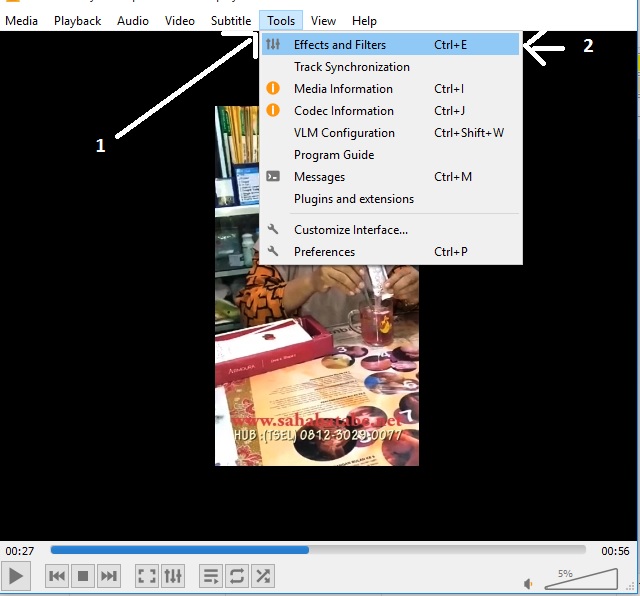The width and height of the screenshot is (640, 596).
Task: Set volume using the volume slider
Action: (581, 579)
